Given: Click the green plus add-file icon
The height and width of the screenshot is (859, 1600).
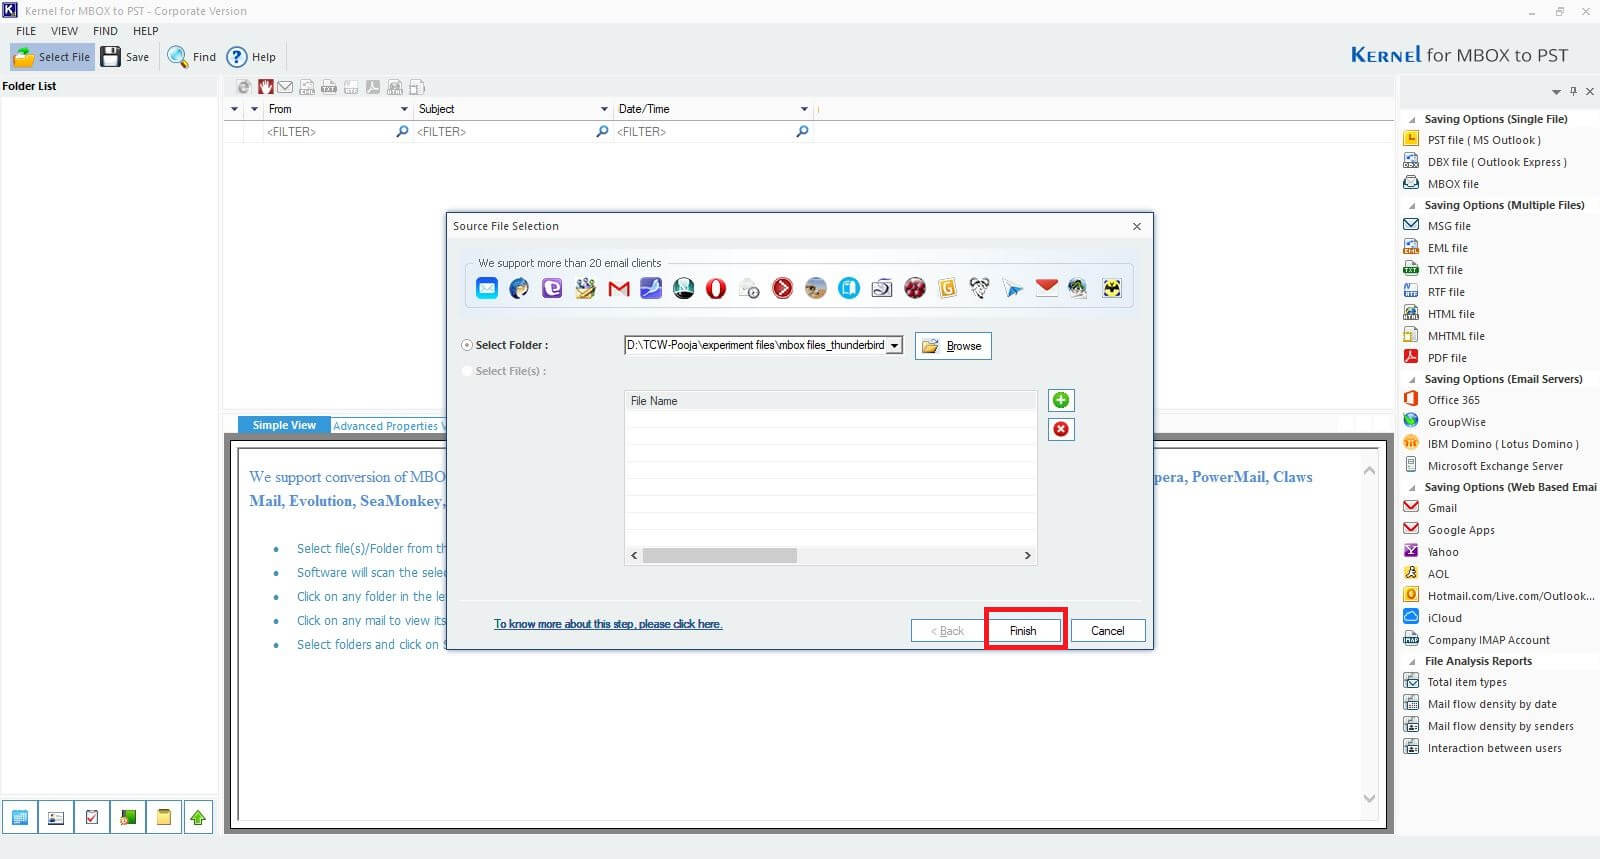Looking at the screenshot, I should 1061,401.
